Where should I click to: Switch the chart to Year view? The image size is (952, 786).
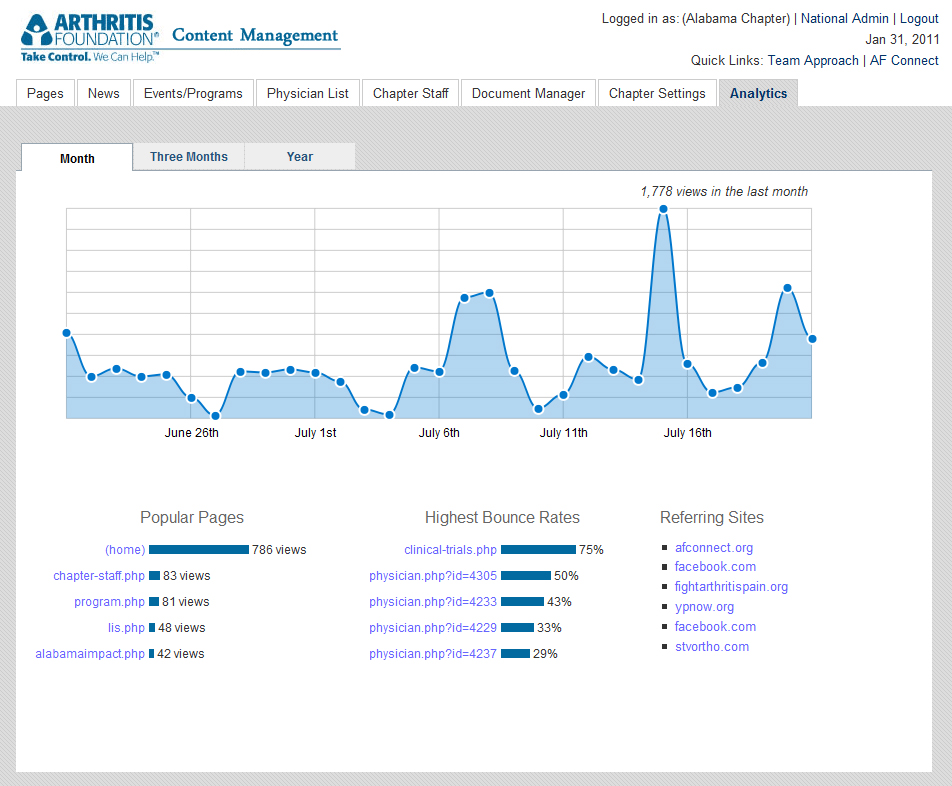click(300, 157)
